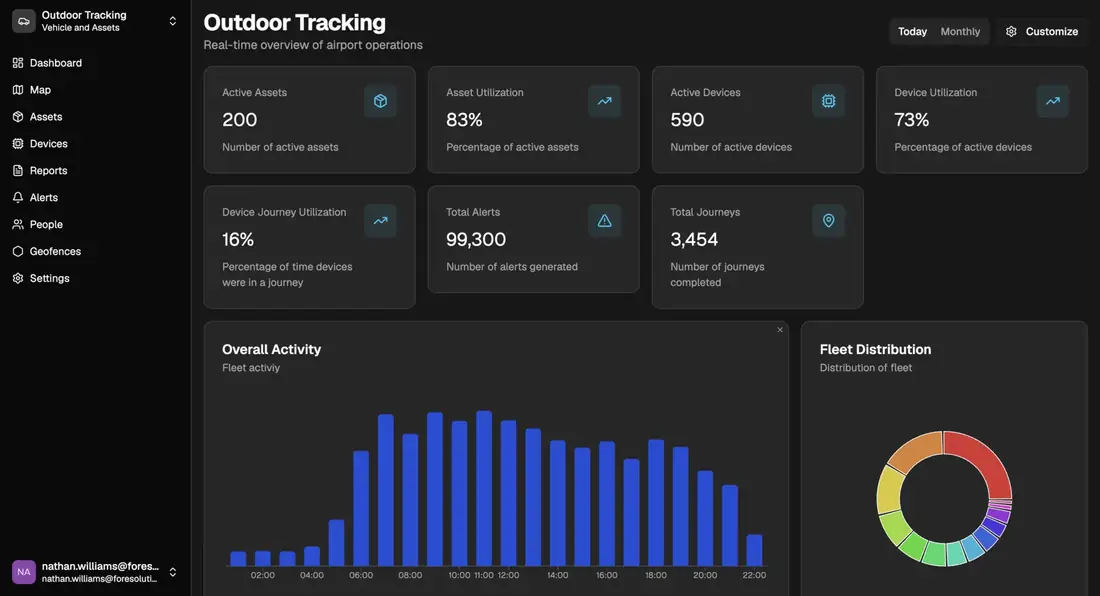1100x596 pixels.
Task: Click the 14:00 axis label
Action: tap(558, 575)
